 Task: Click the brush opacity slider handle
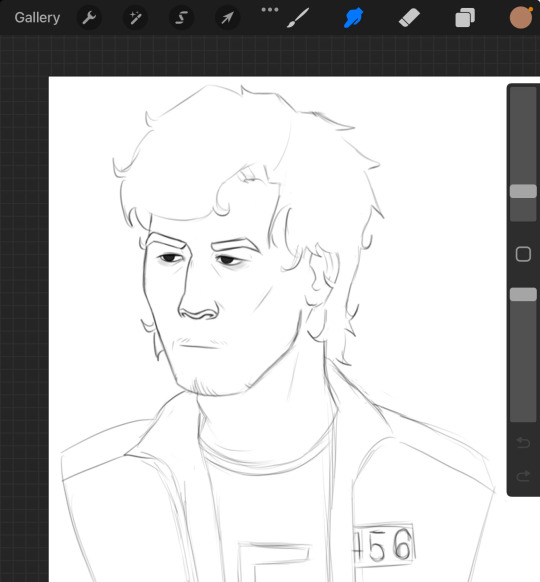click(523, 294)
